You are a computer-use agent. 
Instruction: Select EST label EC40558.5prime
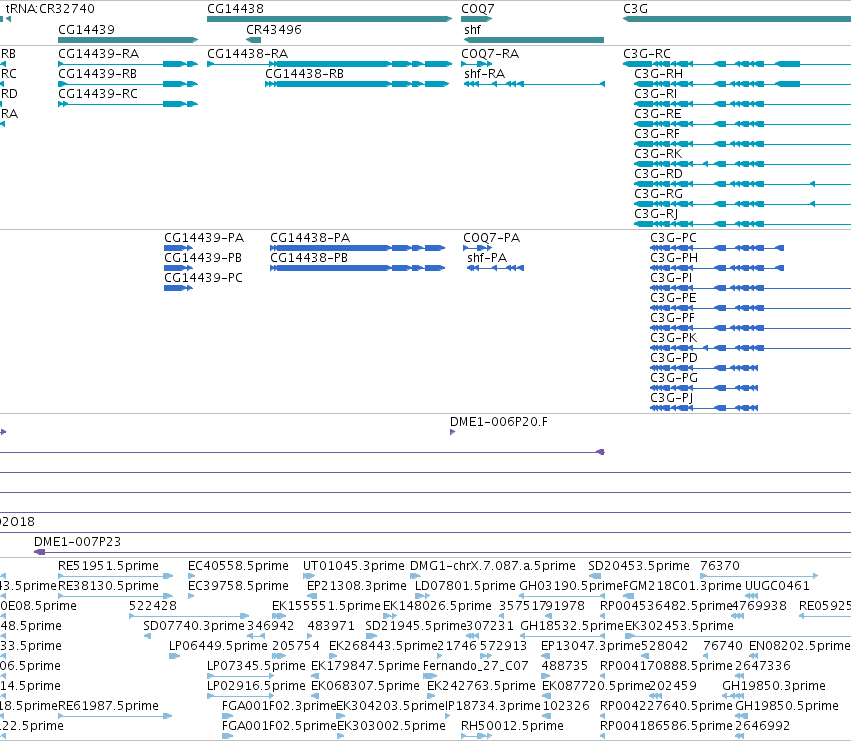tap(238, 566)
